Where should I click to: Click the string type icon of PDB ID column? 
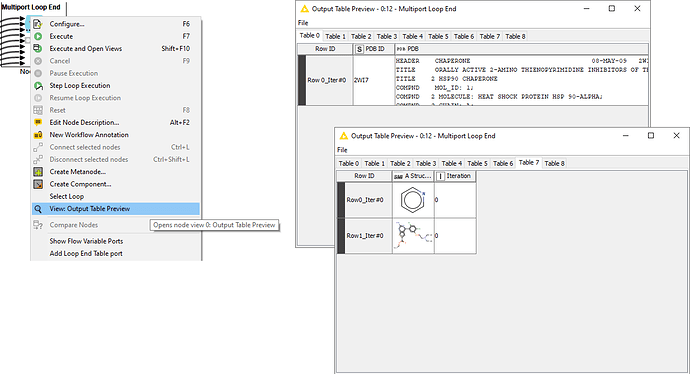(x=360, y=49)
